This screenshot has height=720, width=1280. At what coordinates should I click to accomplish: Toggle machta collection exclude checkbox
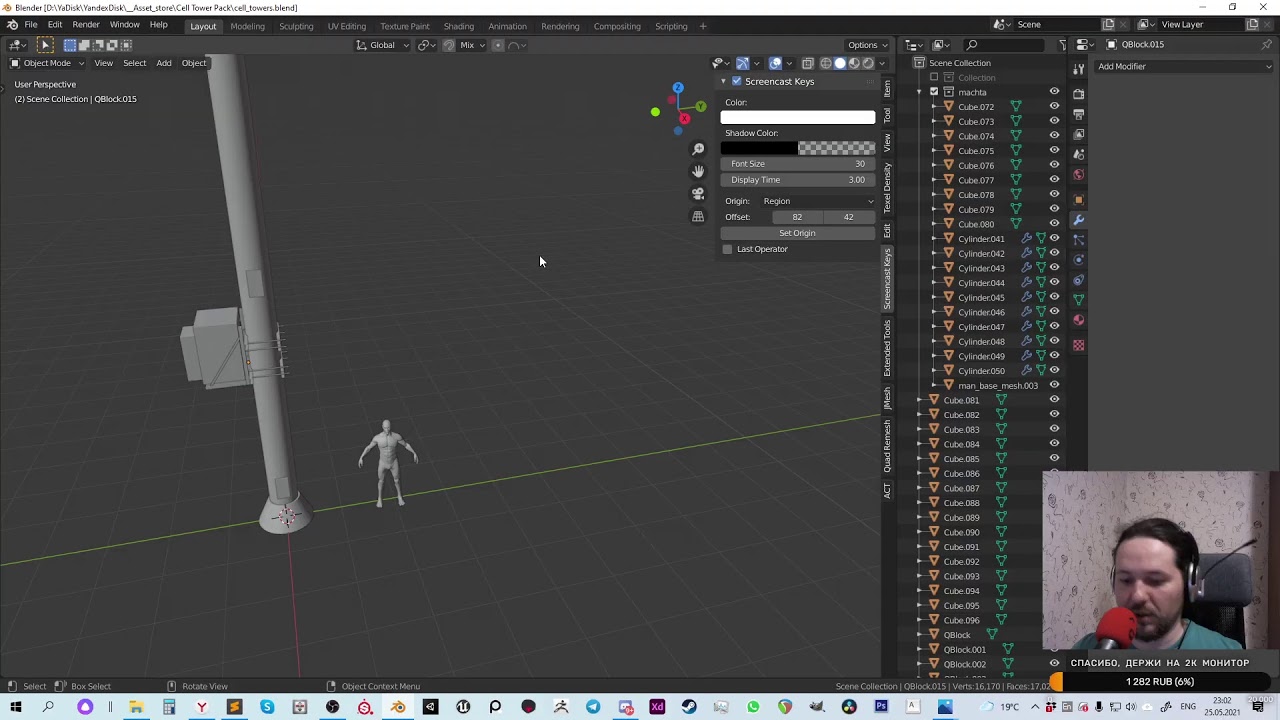coord(934,92)
